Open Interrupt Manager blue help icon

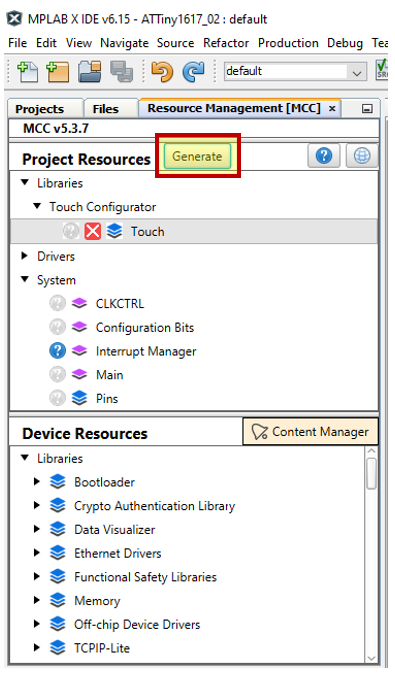point(57,351)
